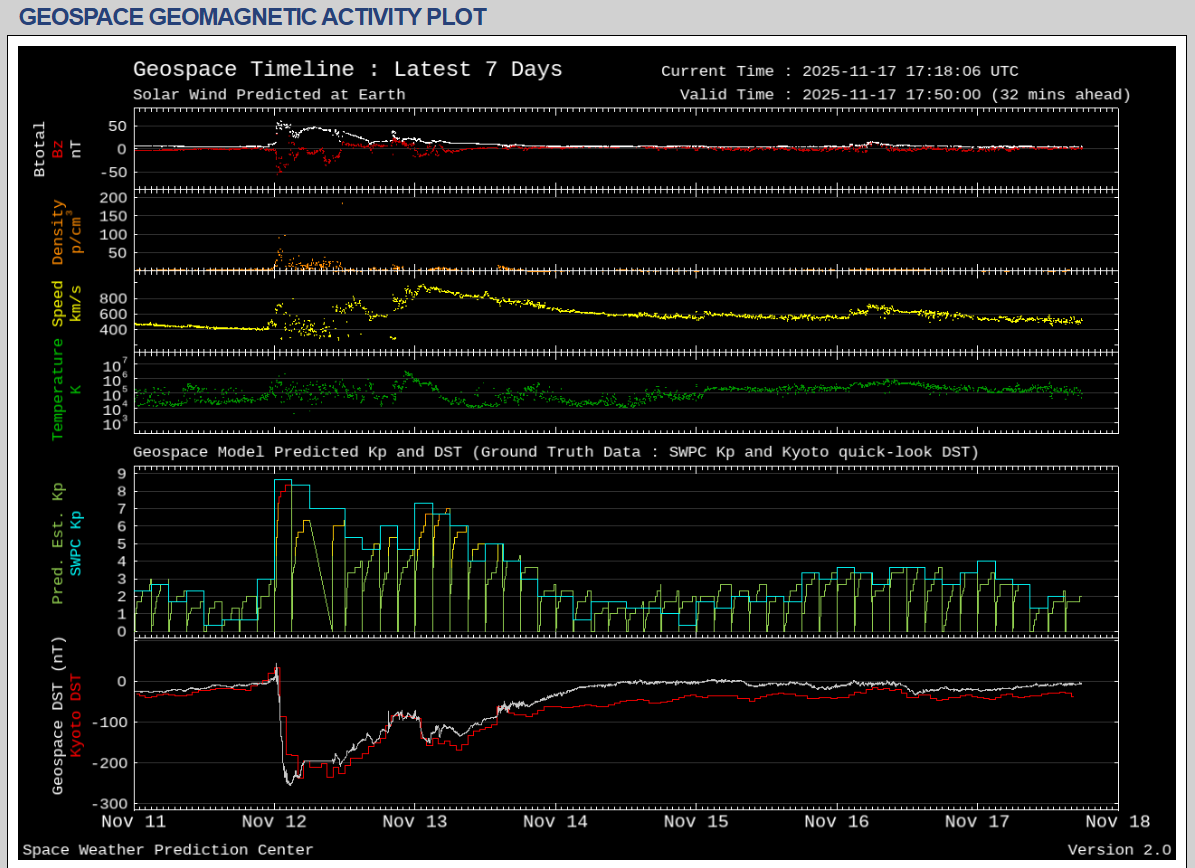This screenshot has width=1195, height=868.
Task: Click the Nov 15 date on time axis
Action: click(x=695, y=822)
